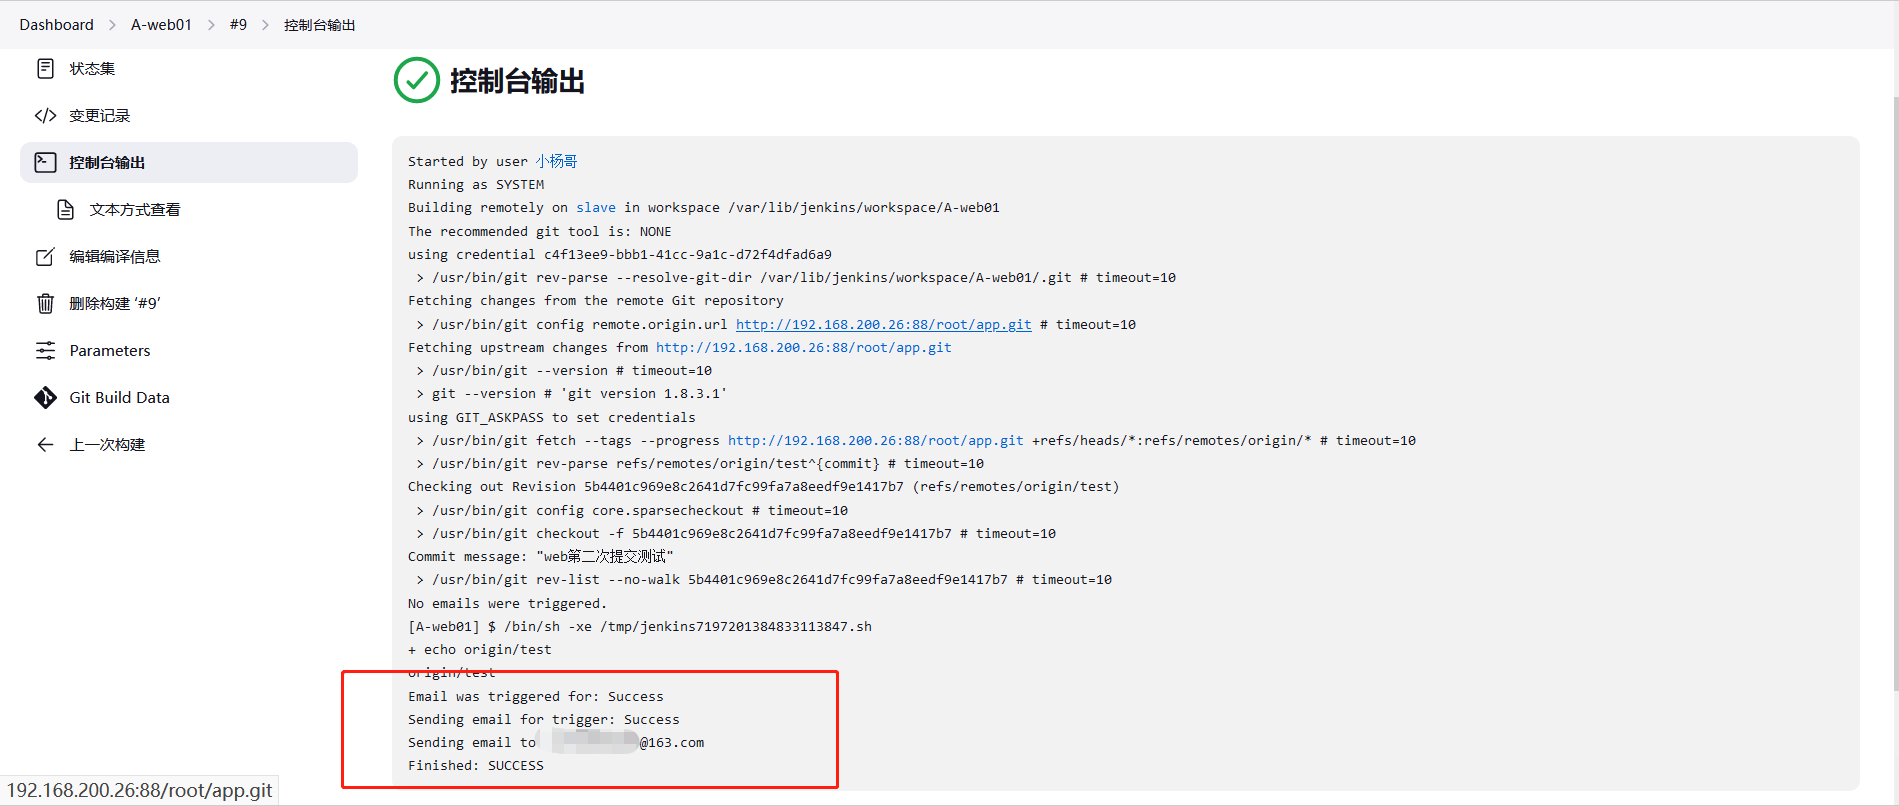Expand the chevron after #9 breadcrumb
Screen dimensions: 1899x806
(x=265, y=25)
